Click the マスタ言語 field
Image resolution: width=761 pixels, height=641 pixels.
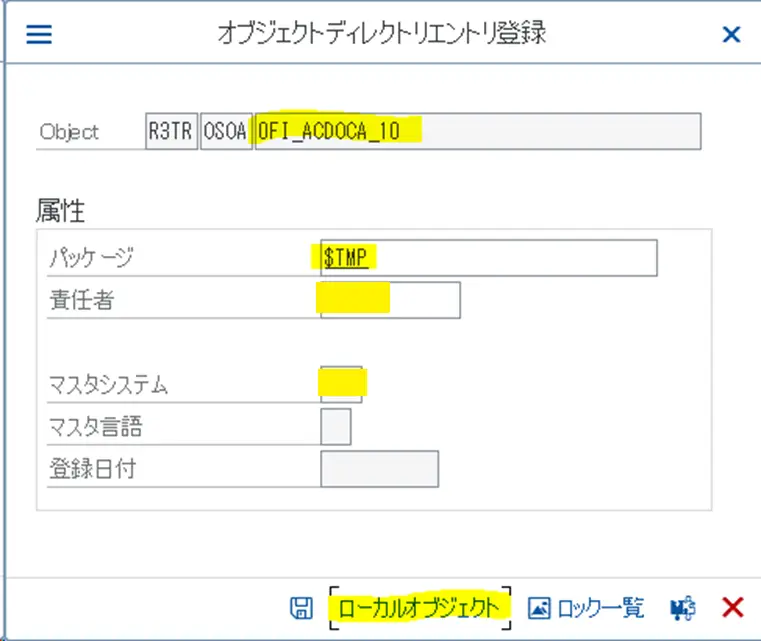tap(336, 427)
